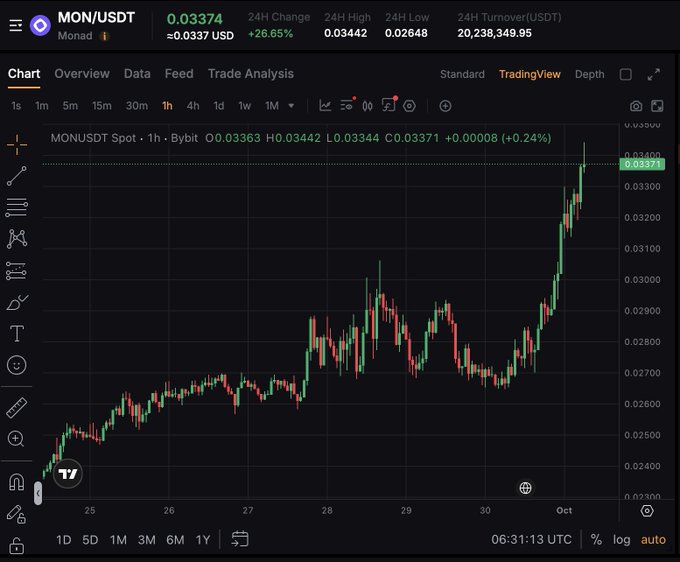Set date range to 6M

coord(175,540)
